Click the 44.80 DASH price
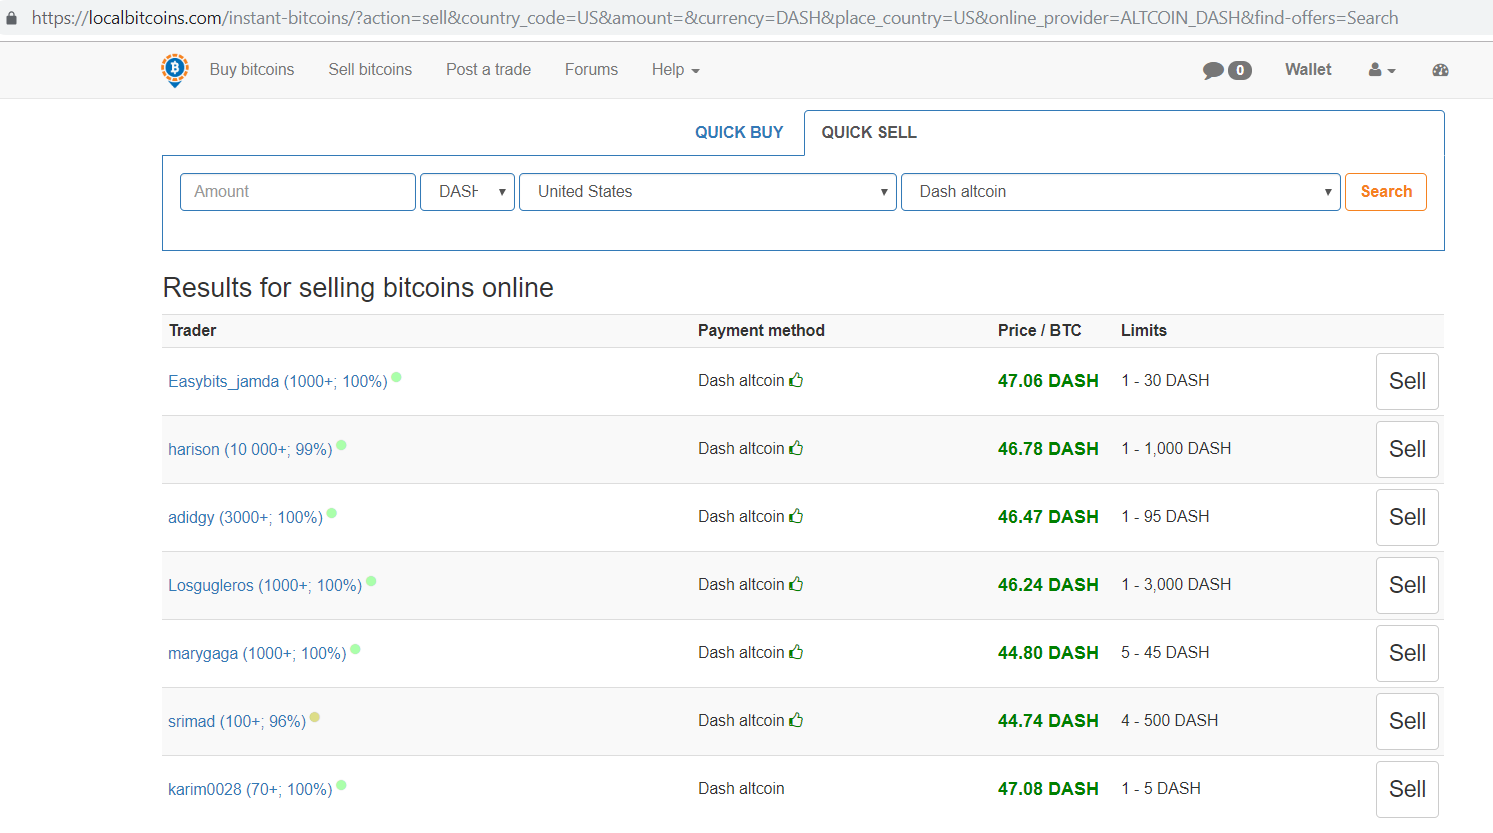Viewport: 1493px width, 833px height. coord(1048,653)
